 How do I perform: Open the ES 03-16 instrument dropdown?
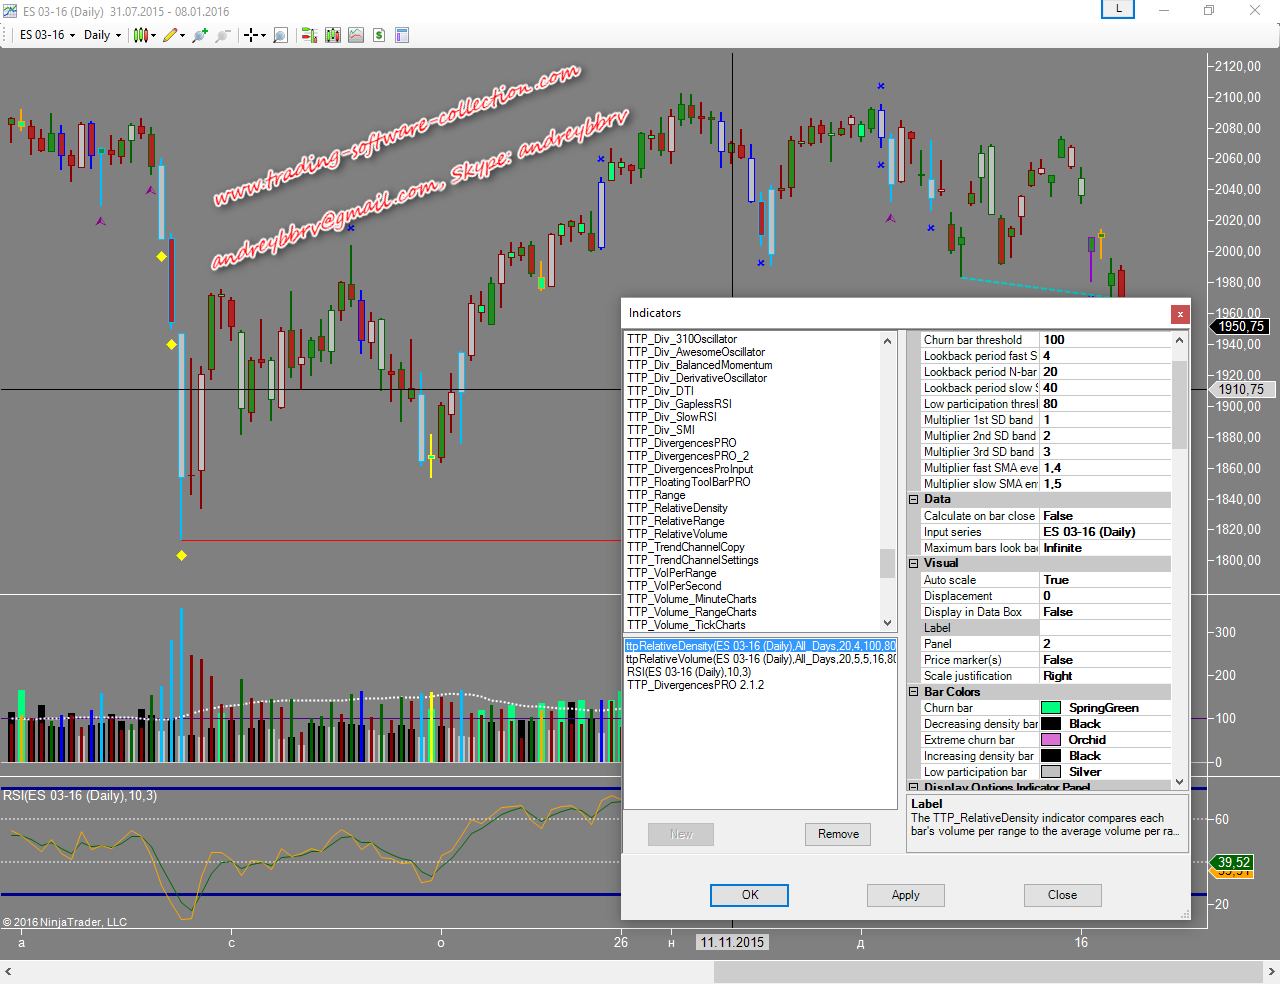click(x=47, y=35)
